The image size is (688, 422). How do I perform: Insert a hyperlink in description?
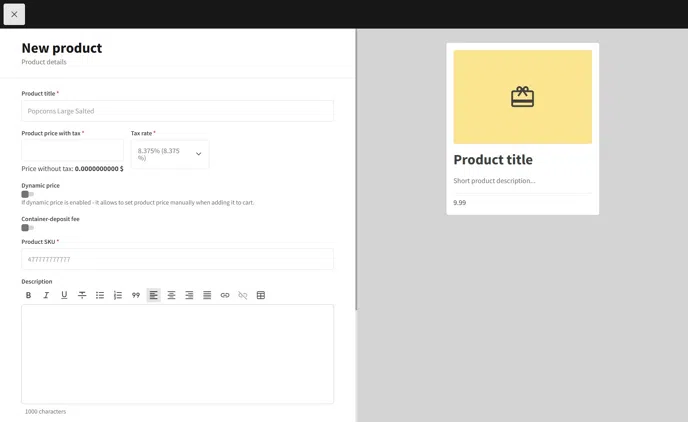[225, 295]
